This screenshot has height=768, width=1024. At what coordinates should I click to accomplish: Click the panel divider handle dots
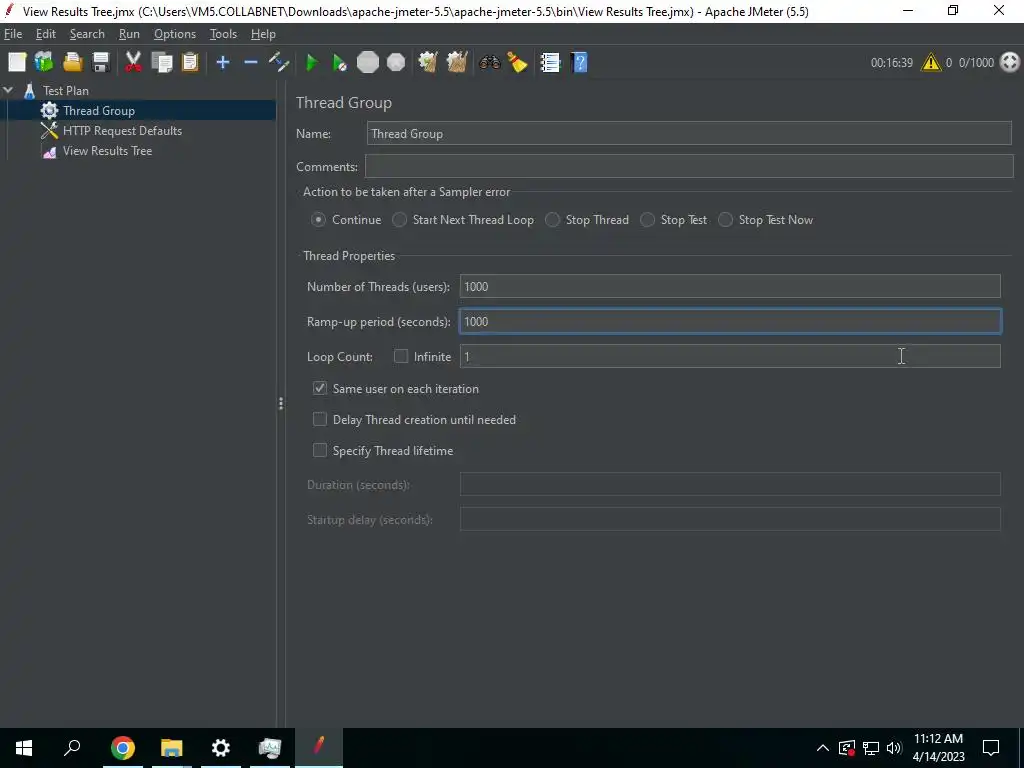point(281,404)
